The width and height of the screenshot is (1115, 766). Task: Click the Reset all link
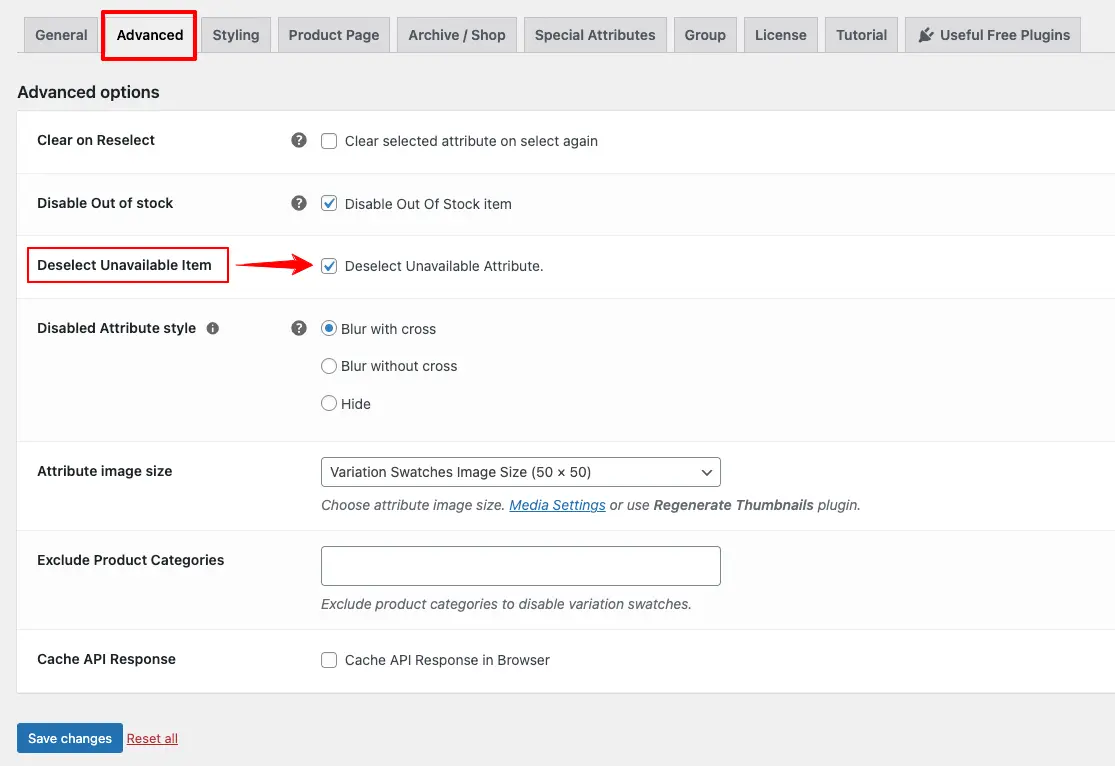[x=152, y=739]
